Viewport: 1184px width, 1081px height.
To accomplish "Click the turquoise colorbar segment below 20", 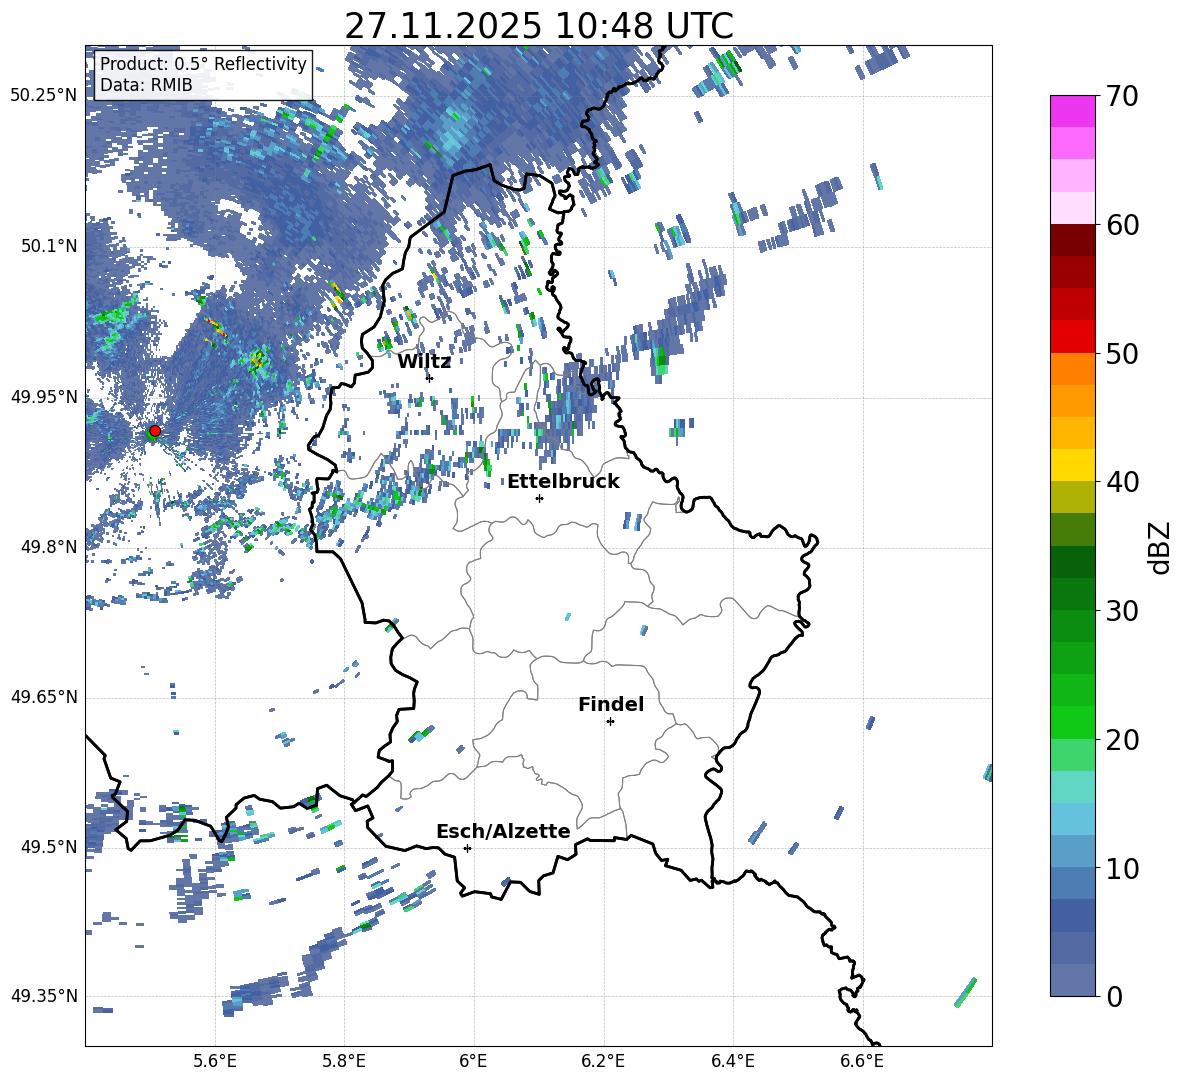I will (1072, 787).
